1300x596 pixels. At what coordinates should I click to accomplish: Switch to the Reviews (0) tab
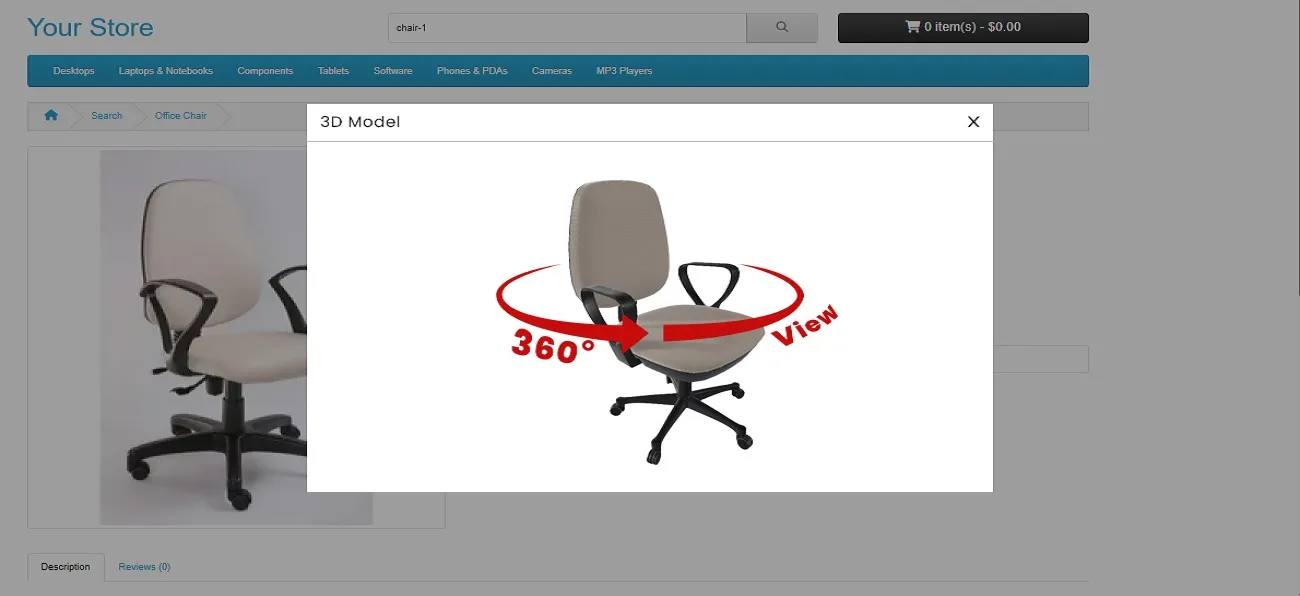144,567
